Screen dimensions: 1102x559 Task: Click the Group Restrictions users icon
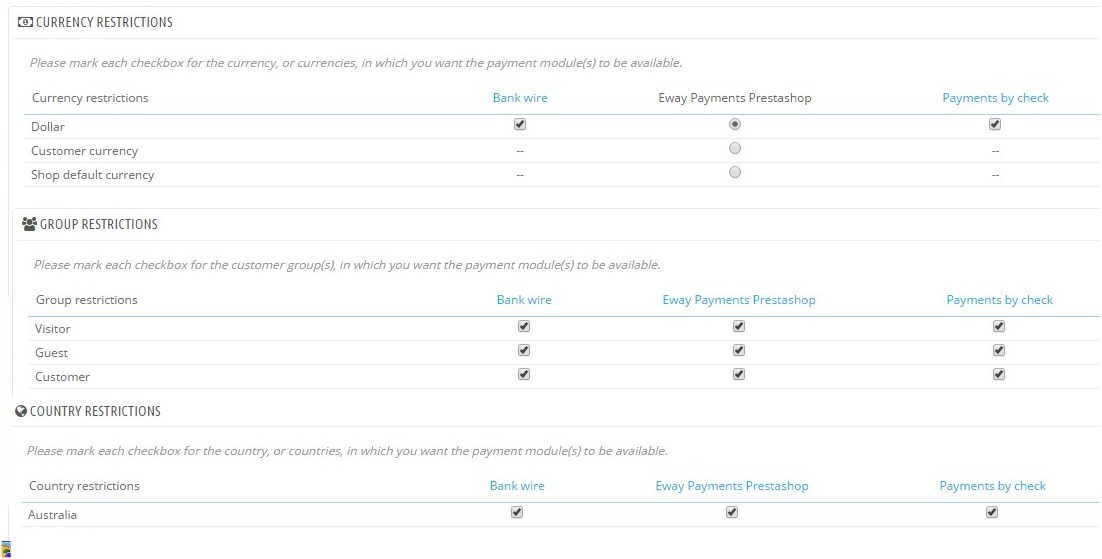point(29,224)
